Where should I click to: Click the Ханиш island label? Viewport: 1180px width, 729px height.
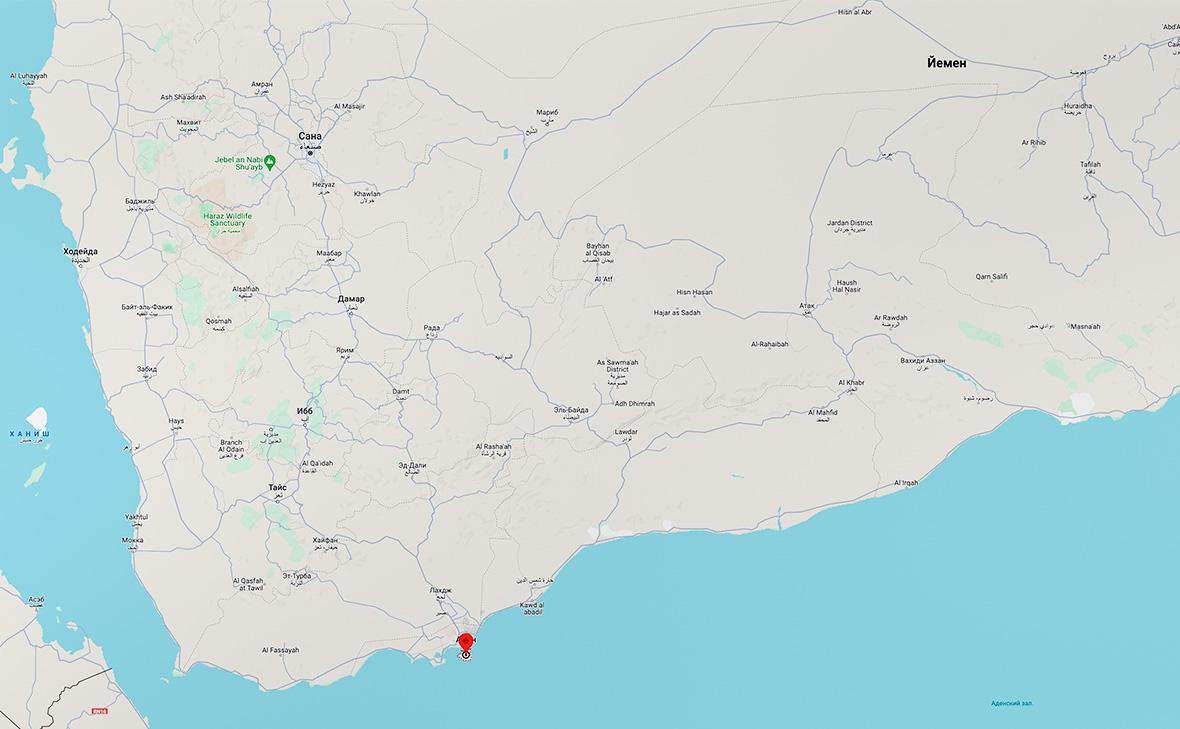pos(29,434)
